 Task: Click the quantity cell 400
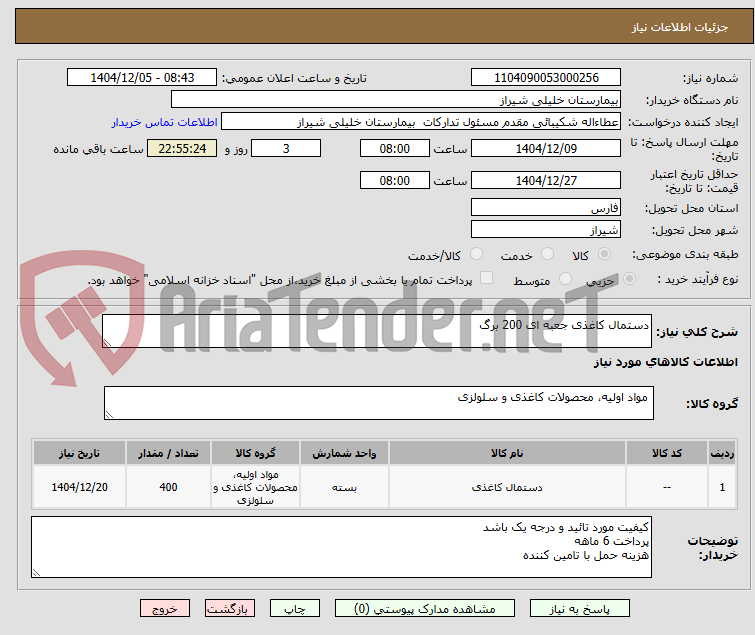pyautogui.click(x=168, y=487)
